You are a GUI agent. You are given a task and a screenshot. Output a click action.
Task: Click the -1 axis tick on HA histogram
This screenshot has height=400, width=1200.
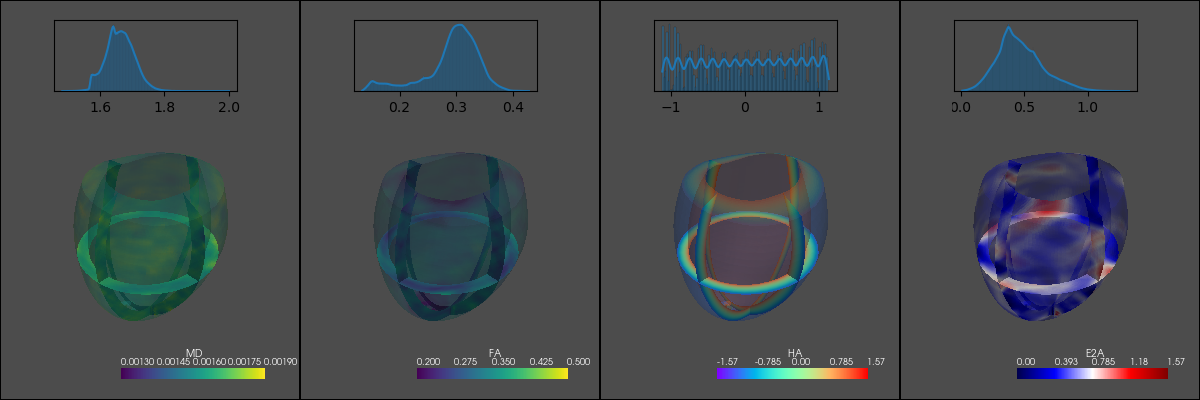(669, 105)
